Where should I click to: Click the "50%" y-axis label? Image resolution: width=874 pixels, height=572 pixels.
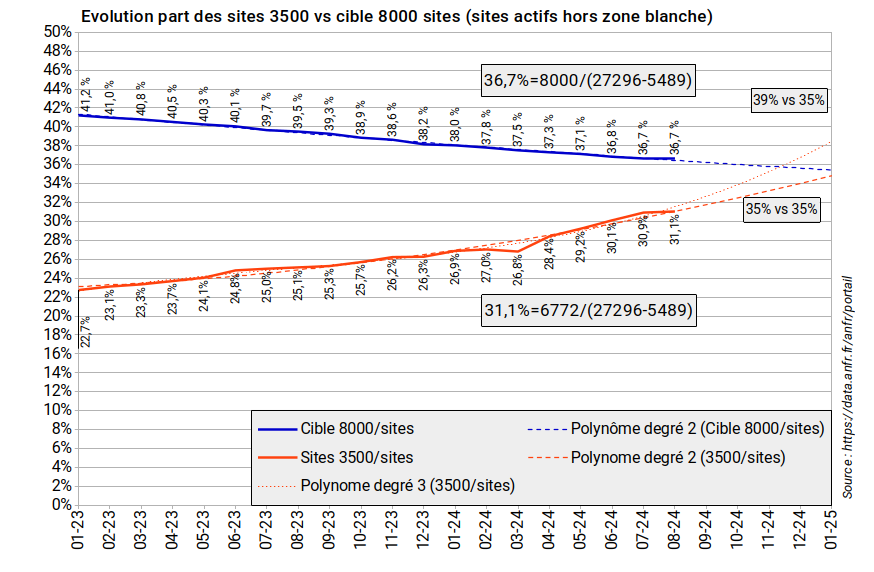[57, 32]
